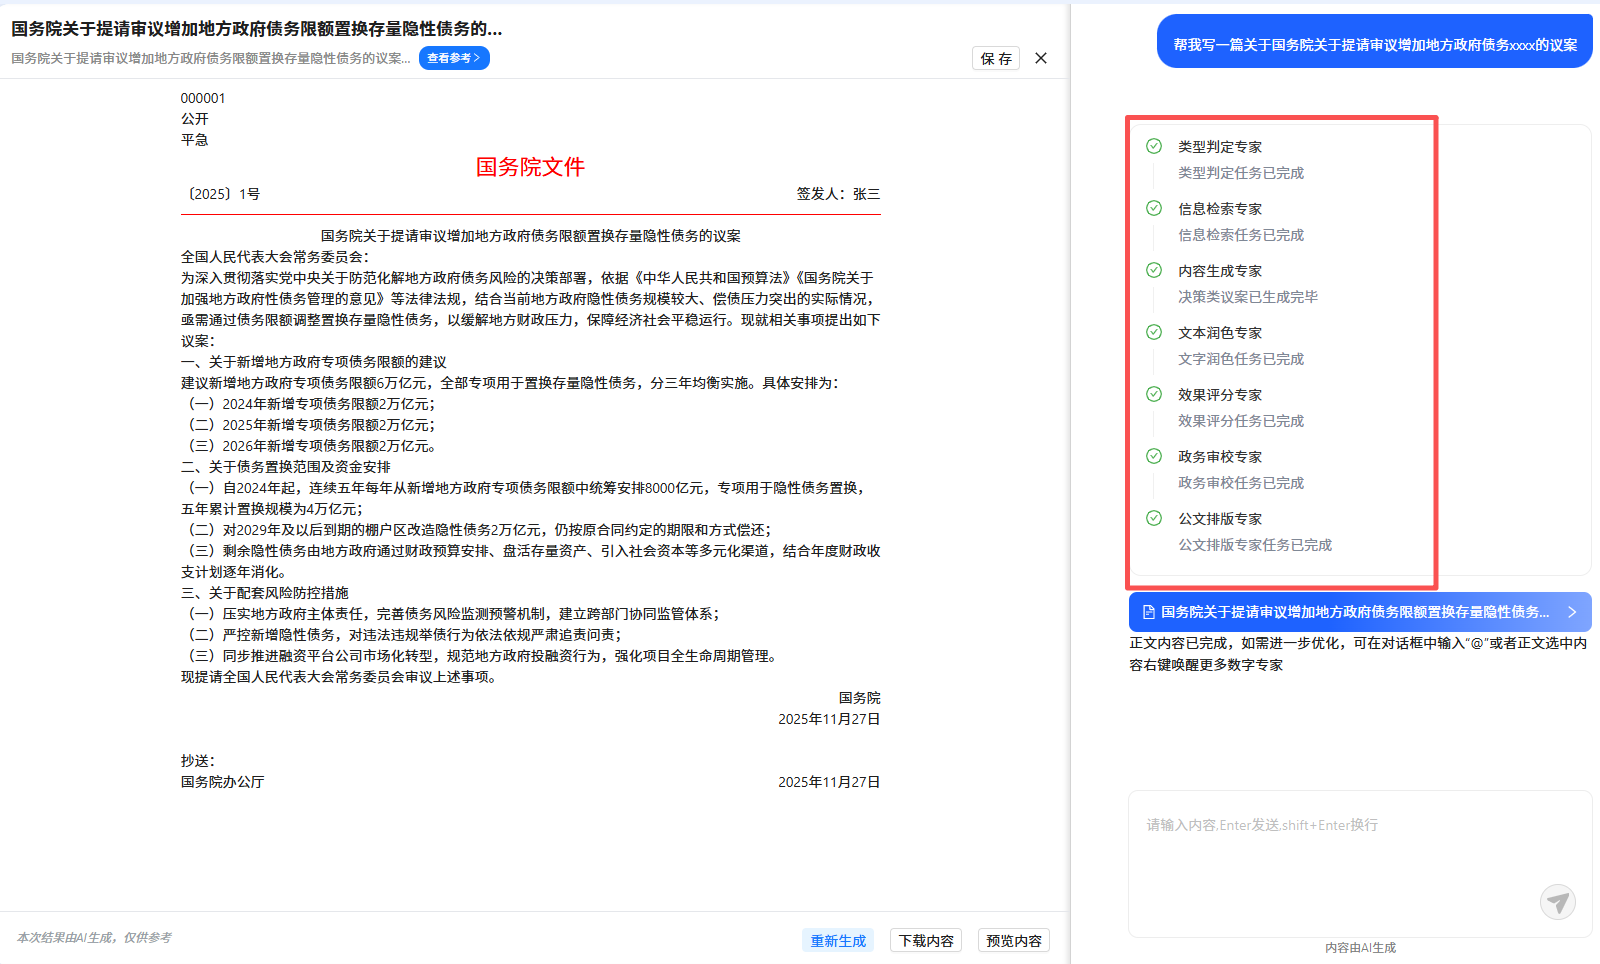
Task: Select the user prompt message bubble
Action: pos(1374,45)
